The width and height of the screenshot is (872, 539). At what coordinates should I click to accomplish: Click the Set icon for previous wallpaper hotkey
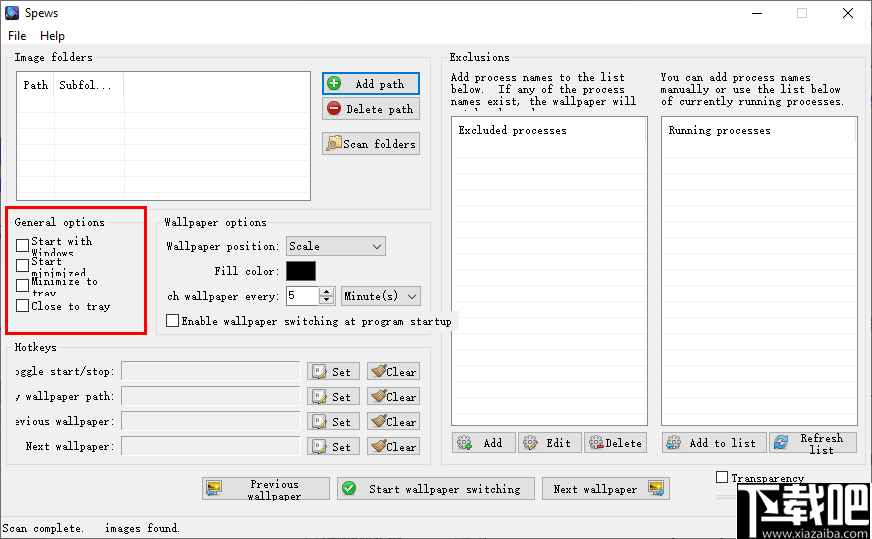[319, 422]
